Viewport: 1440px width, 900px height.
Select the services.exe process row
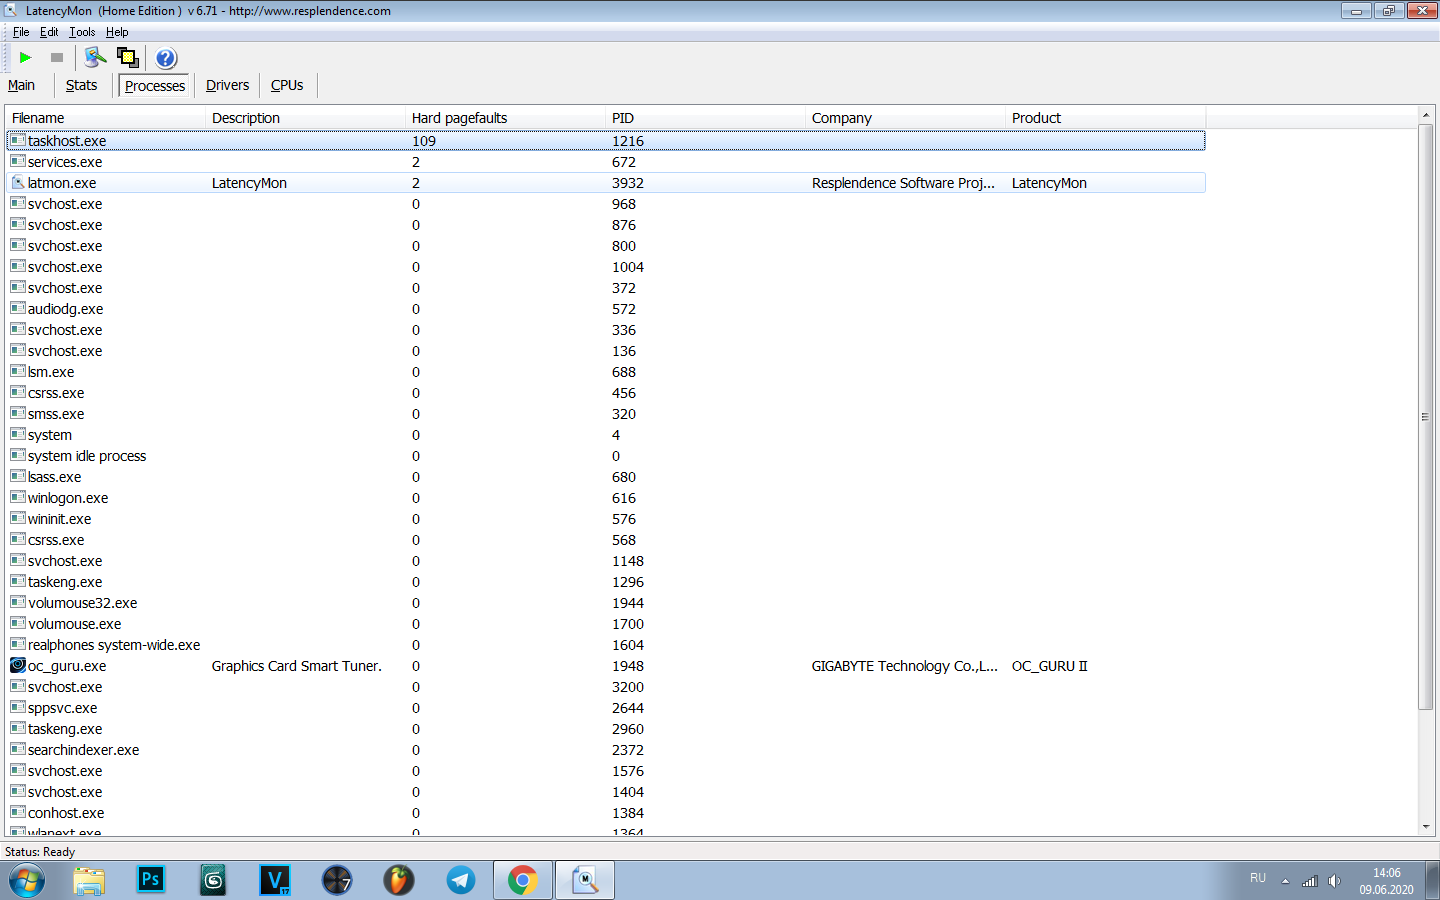(x=606, y=162)
